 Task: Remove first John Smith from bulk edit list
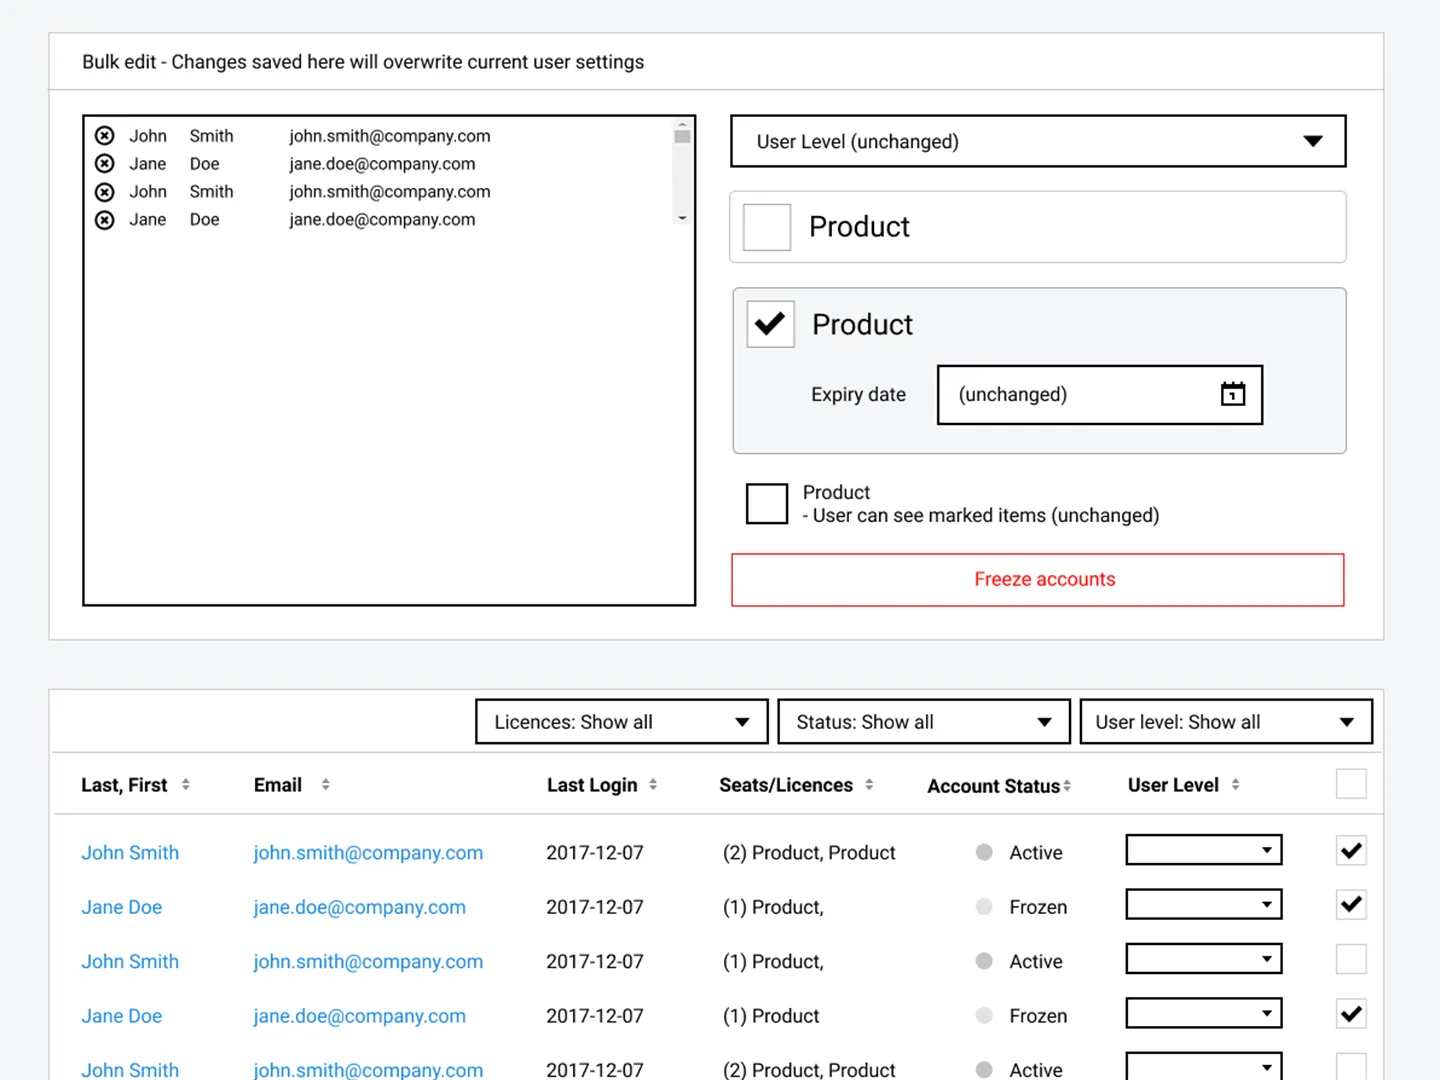coord(104,136)
